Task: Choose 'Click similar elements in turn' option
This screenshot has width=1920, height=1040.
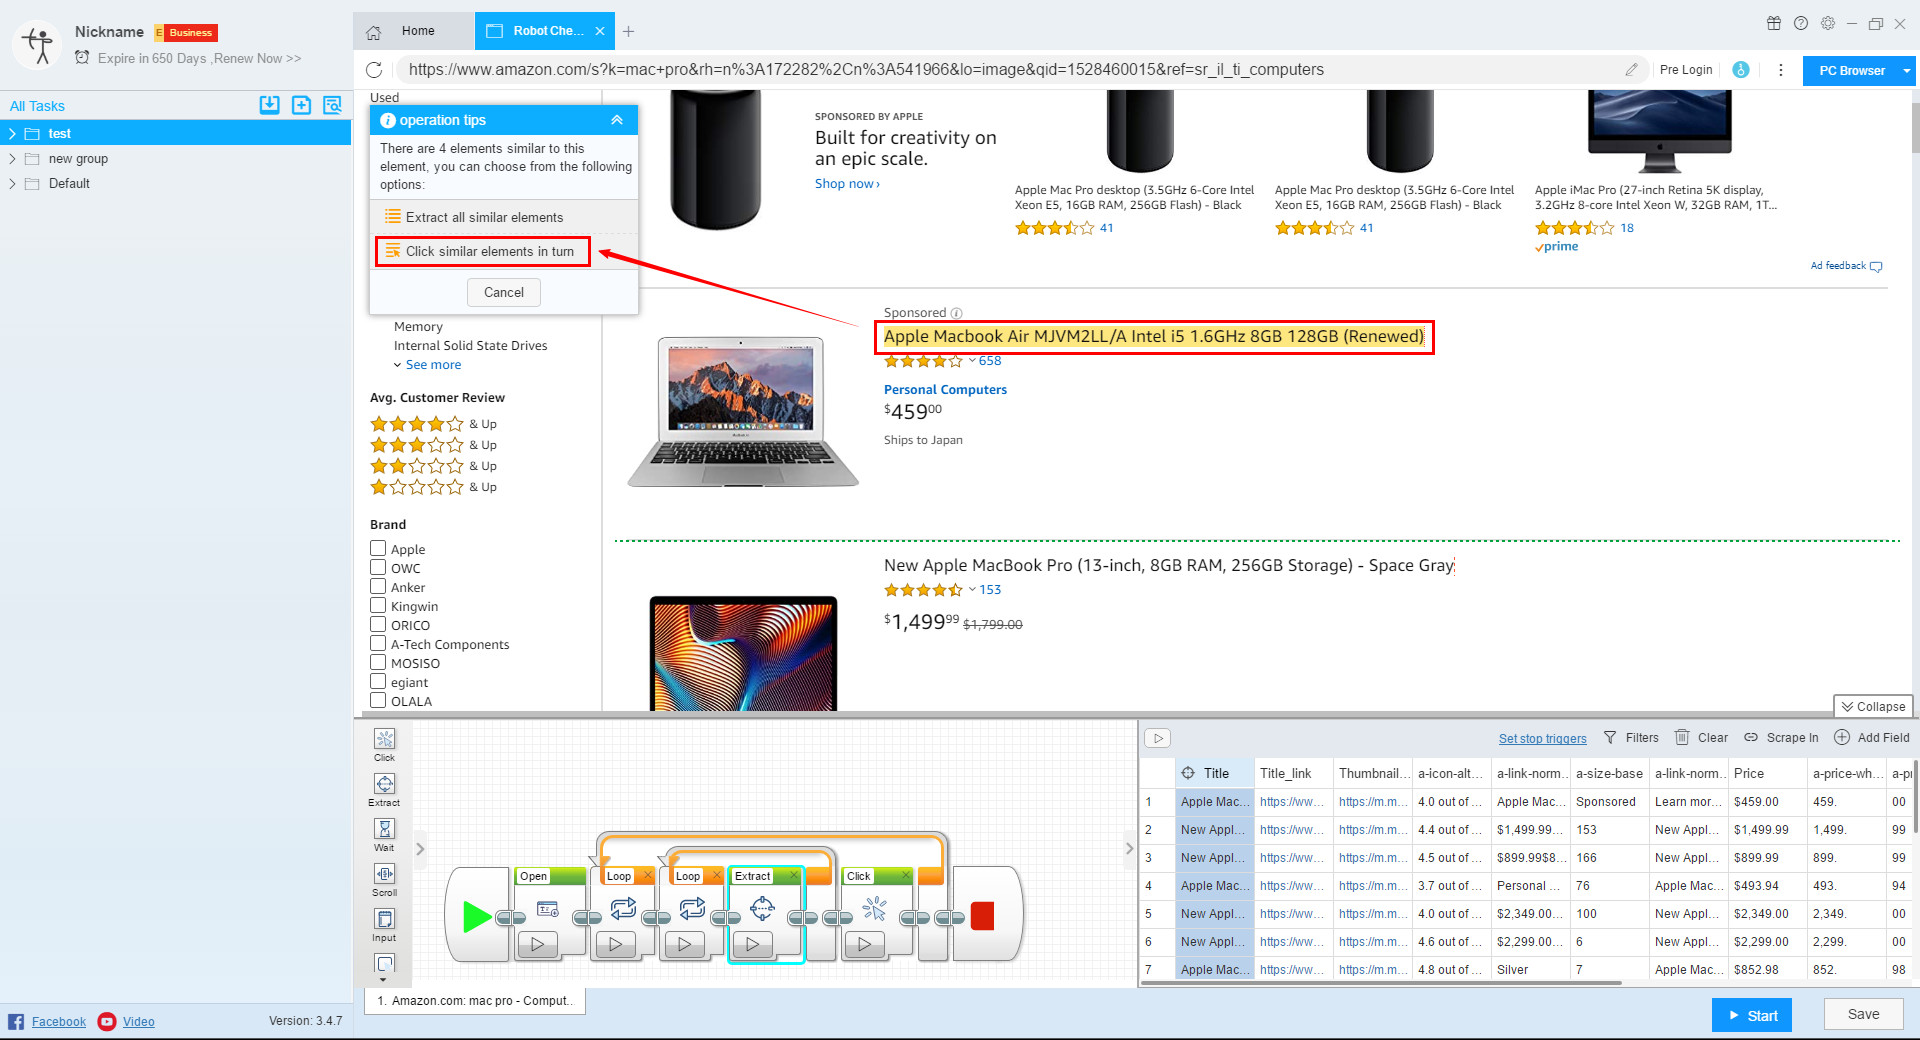Action: 483,251
